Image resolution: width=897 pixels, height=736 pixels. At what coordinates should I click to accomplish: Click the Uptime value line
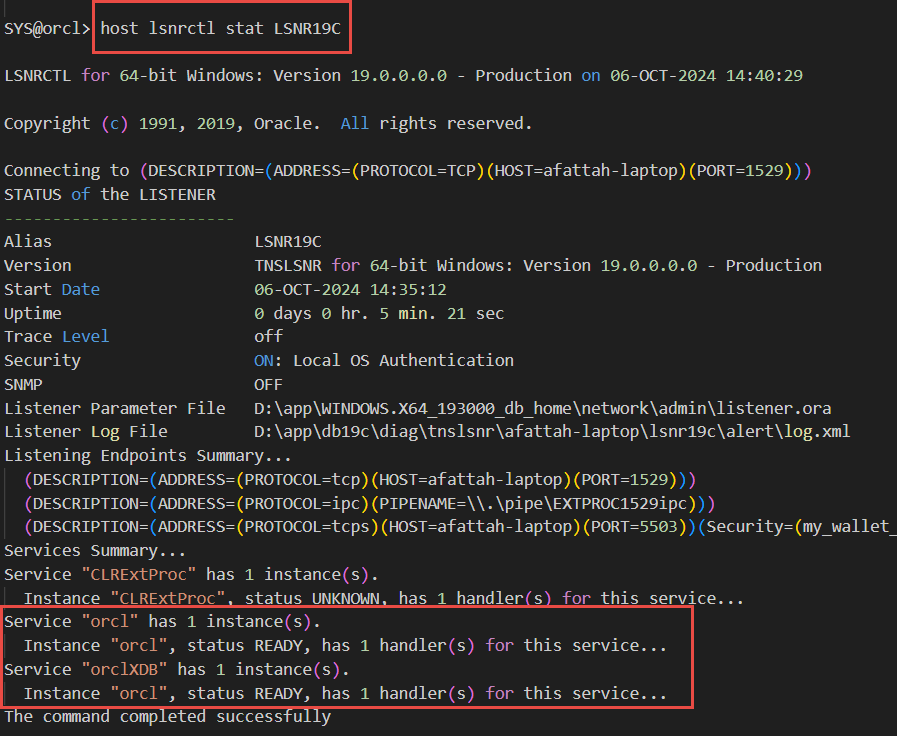click(379, 313)
